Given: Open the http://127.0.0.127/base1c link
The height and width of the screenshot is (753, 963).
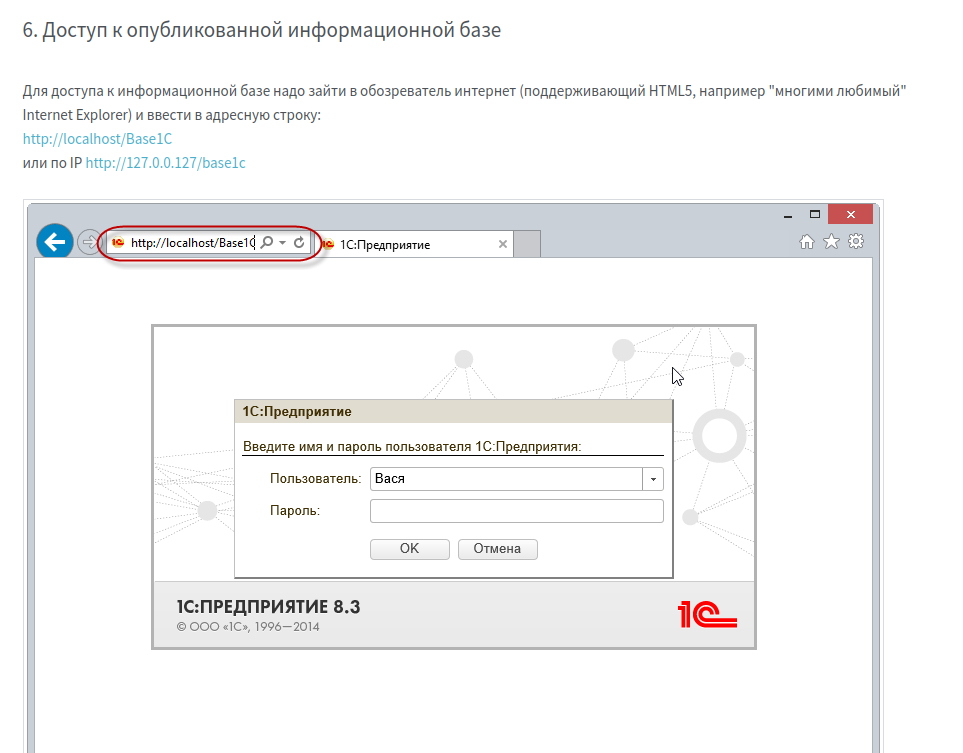Looking at the screenshot, I should pyautogui.click(x=165, y=163).
